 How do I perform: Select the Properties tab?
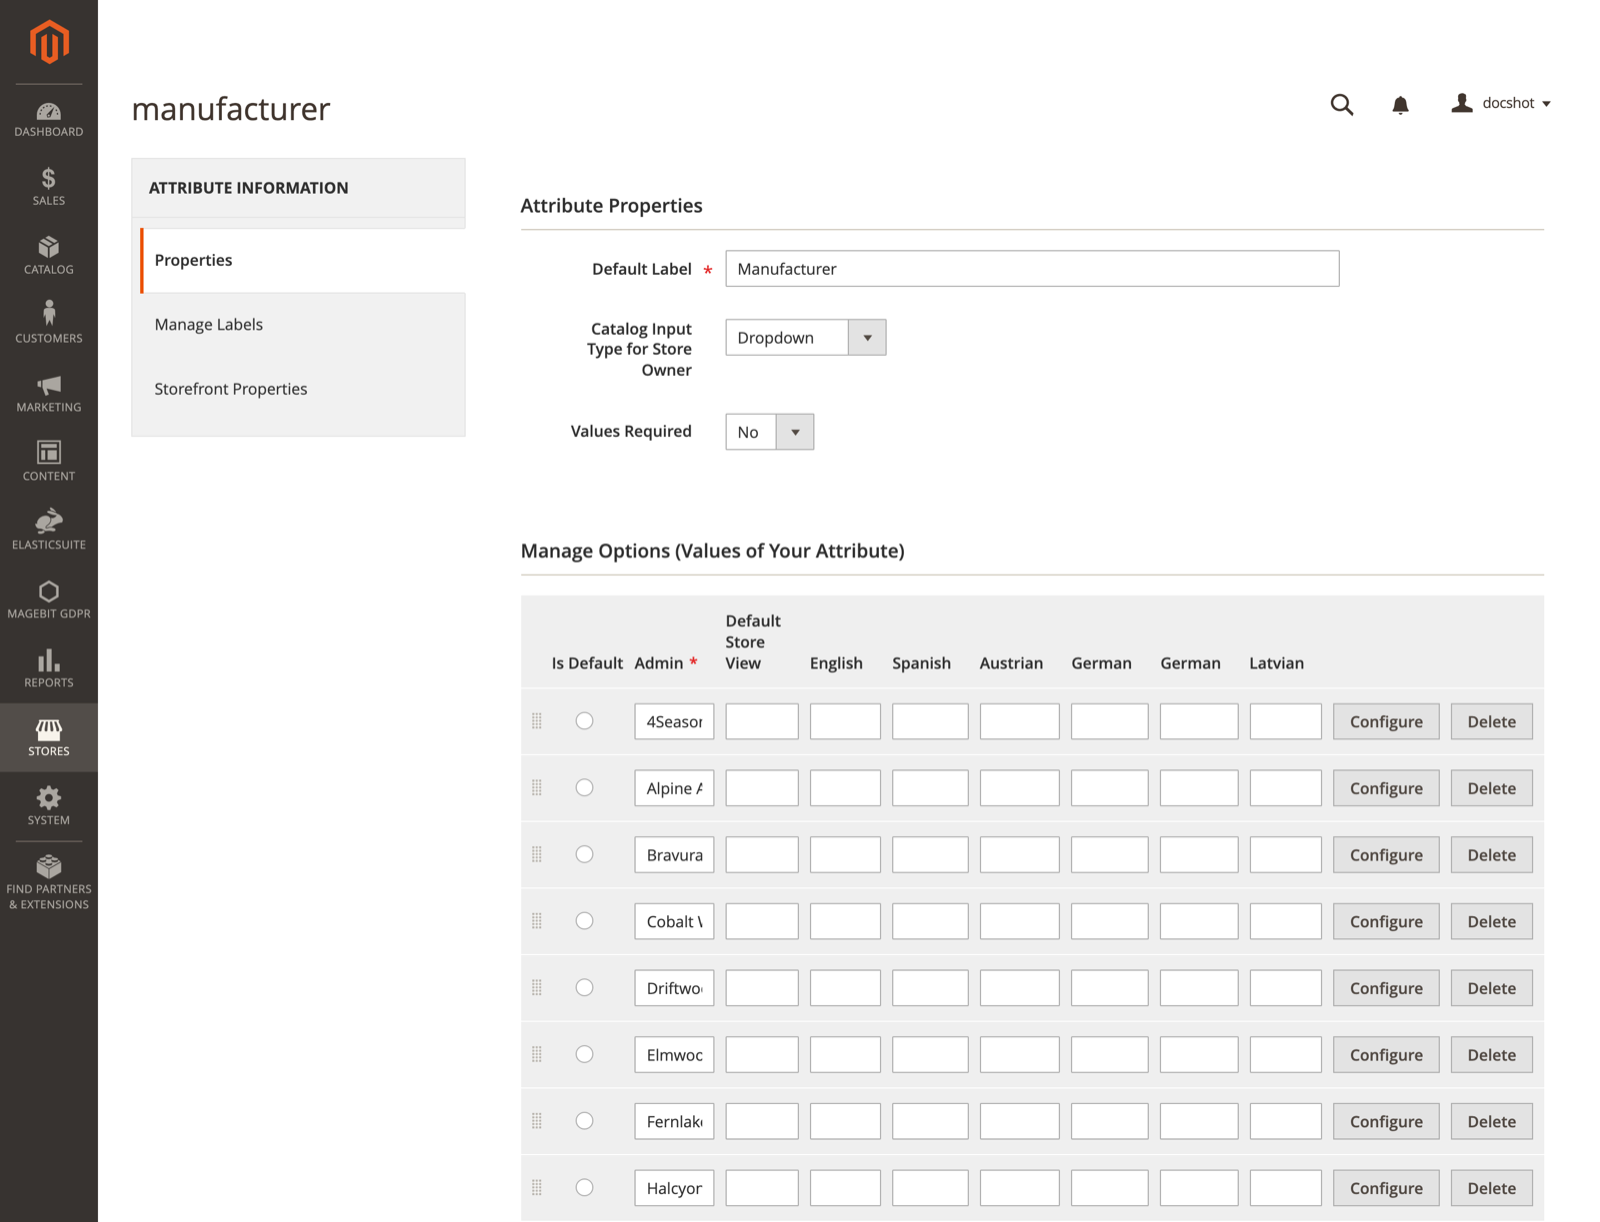pyautogui.click(x=303, y=260)
